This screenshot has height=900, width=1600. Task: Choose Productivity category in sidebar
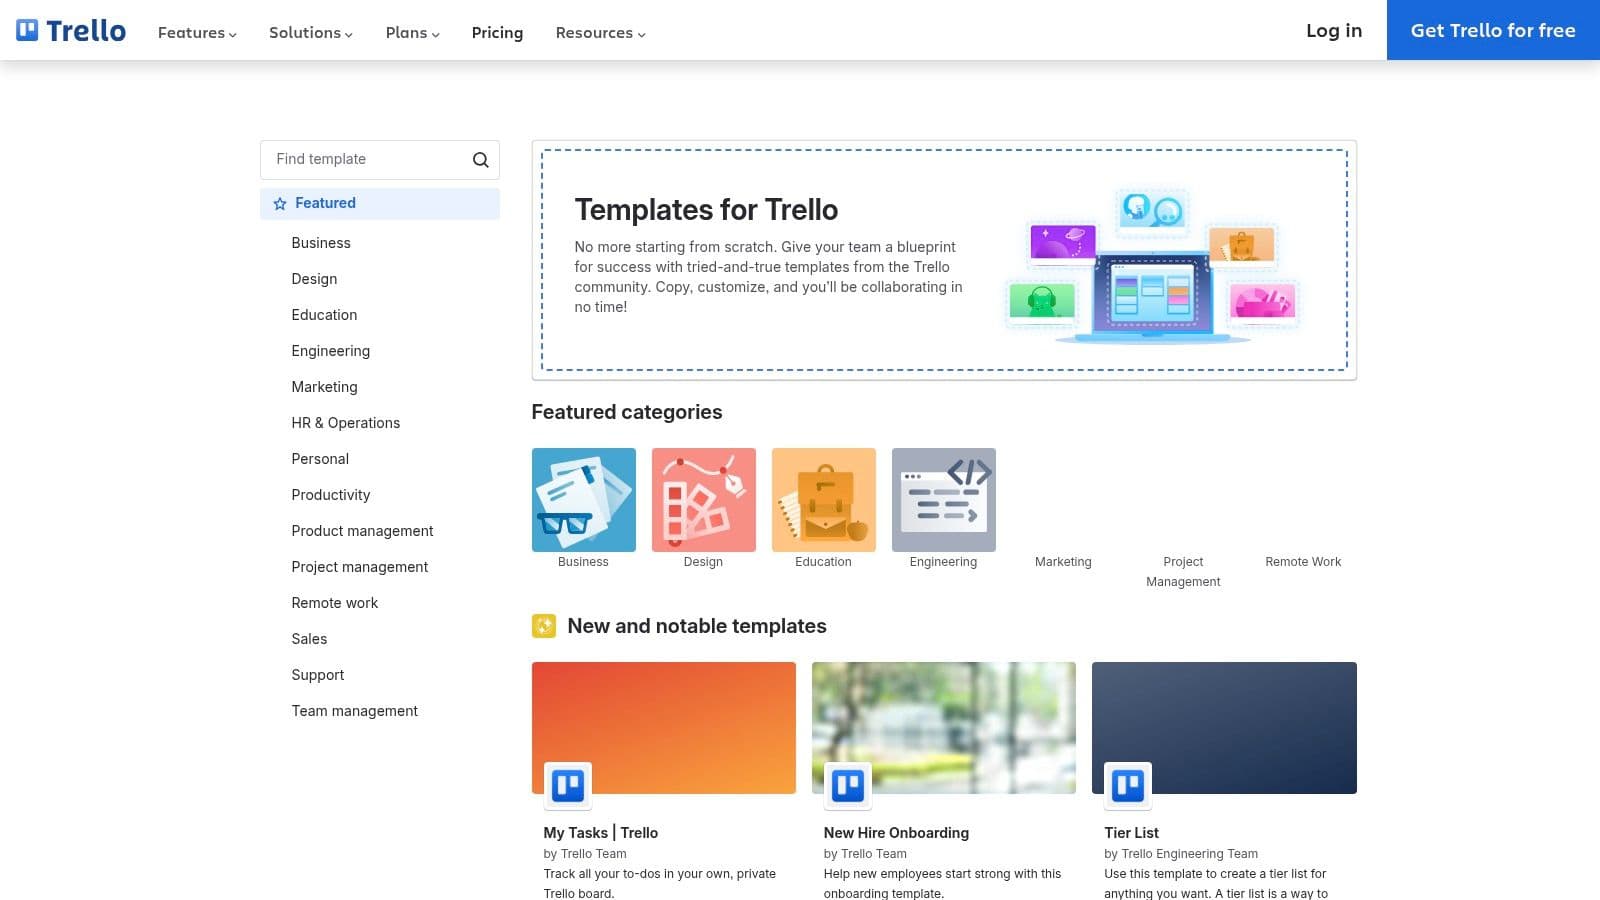(331, 495)
